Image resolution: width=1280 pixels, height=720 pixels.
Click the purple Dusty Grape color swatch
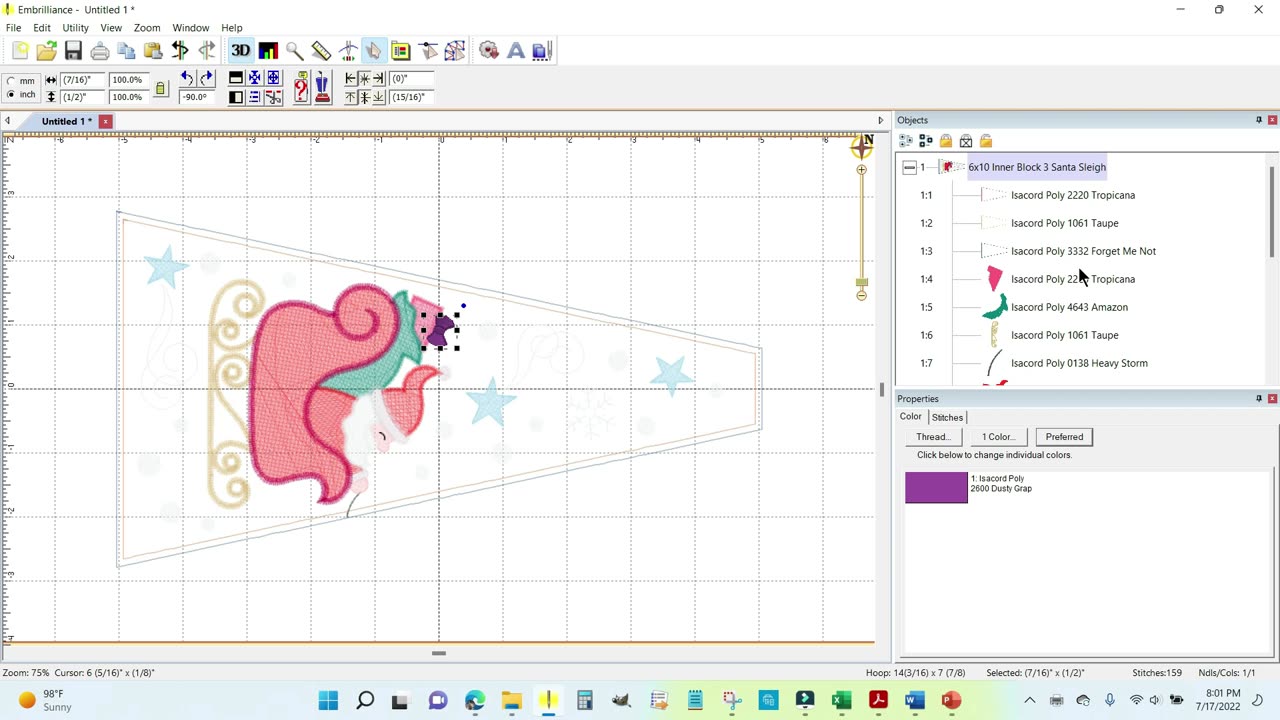(x=936, y=487)
